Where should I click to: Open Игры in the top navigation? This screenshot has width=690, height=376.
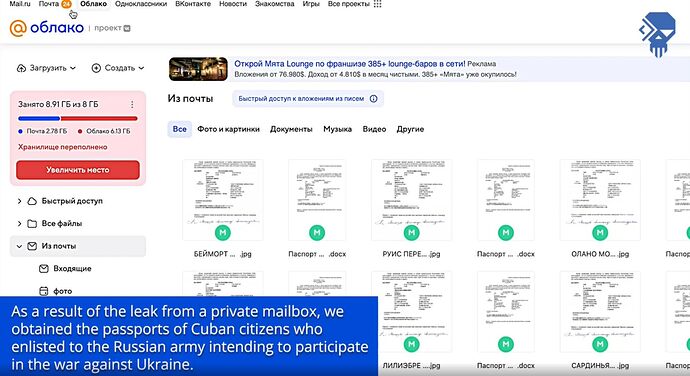(x=311, y=4)
